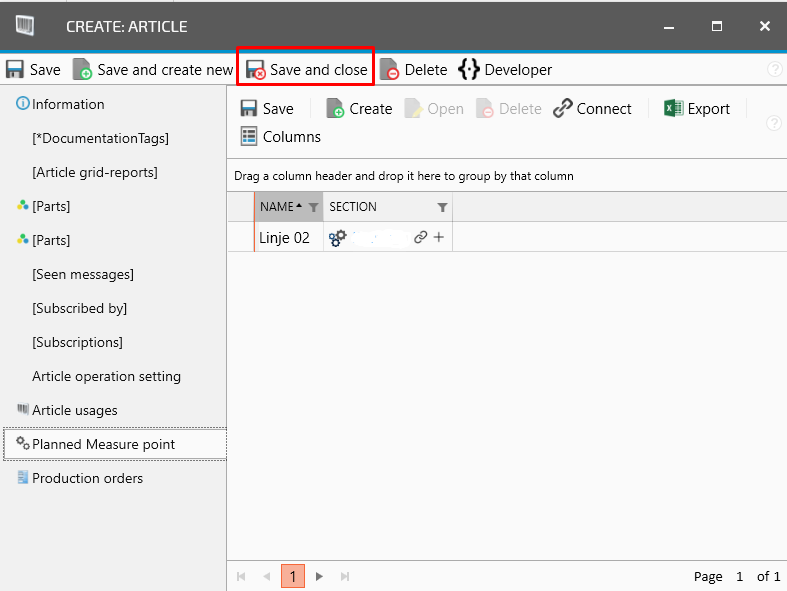
Task: Go to Production orders section
Action: [x=87, y=478]
